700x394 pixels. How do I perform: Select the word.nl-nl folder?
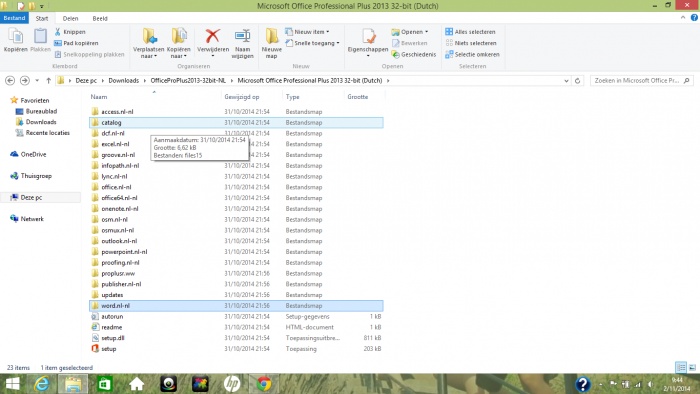(236, 306)
